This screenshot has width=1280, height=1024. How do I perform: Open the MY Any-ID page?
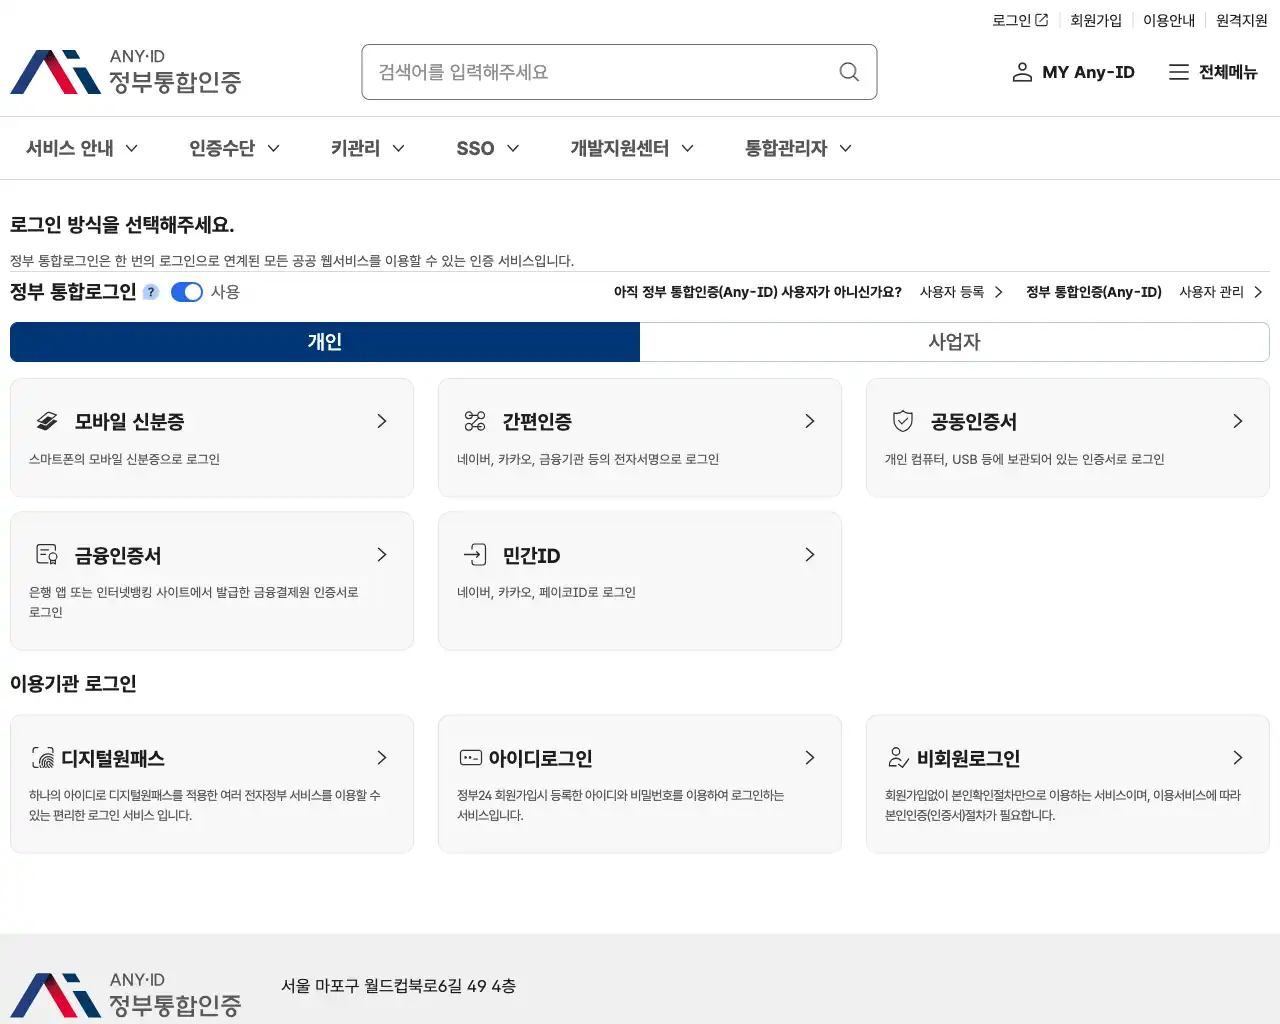[1073, 72]
